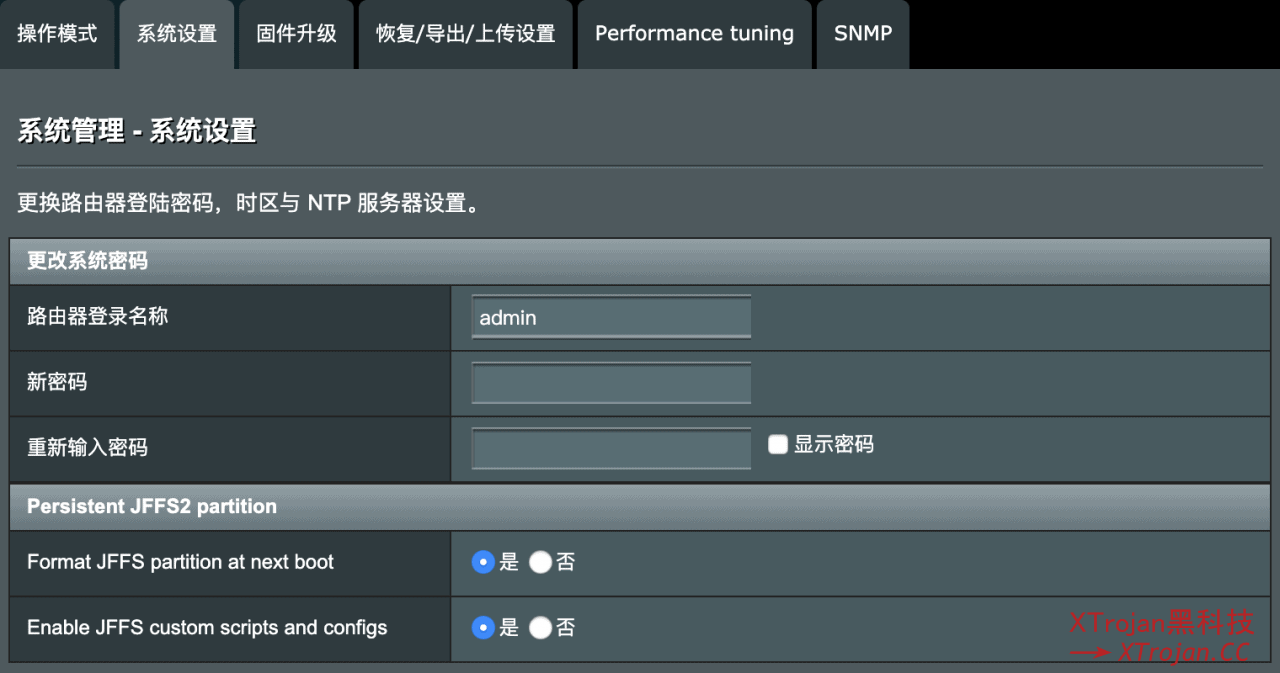Click the 重新输入密码 input field
Viewport: 1280px width, 673px height.
pos(611,448)
